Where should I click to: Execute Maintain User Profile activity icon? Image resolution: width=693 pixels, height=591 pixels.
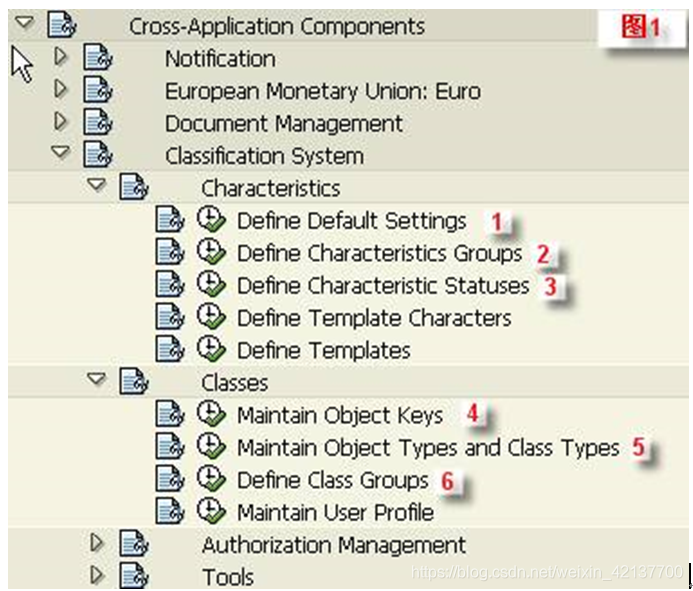coord(211,510)
